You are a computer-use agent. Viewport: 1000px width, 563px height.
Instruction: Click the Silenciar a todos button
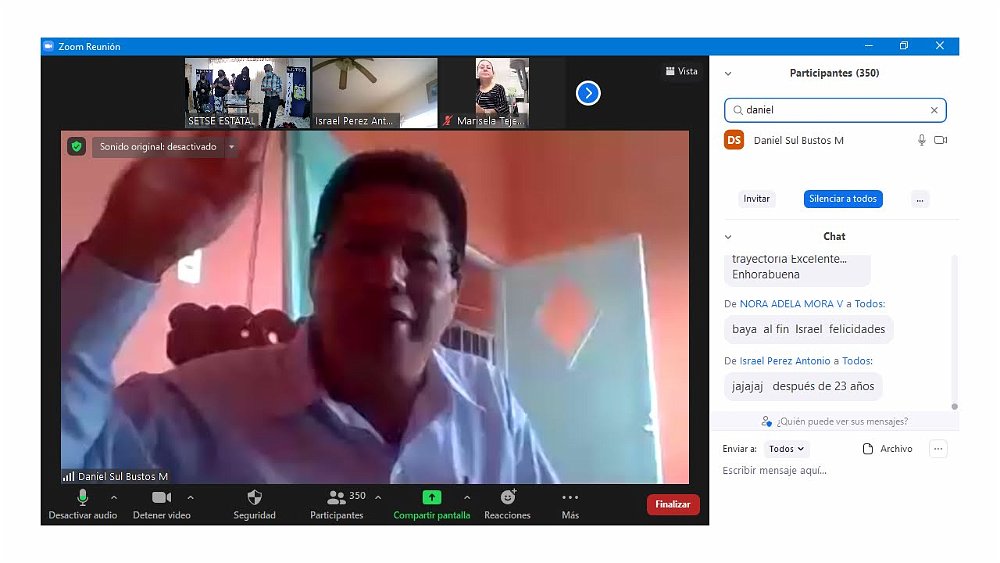point(843,199)
